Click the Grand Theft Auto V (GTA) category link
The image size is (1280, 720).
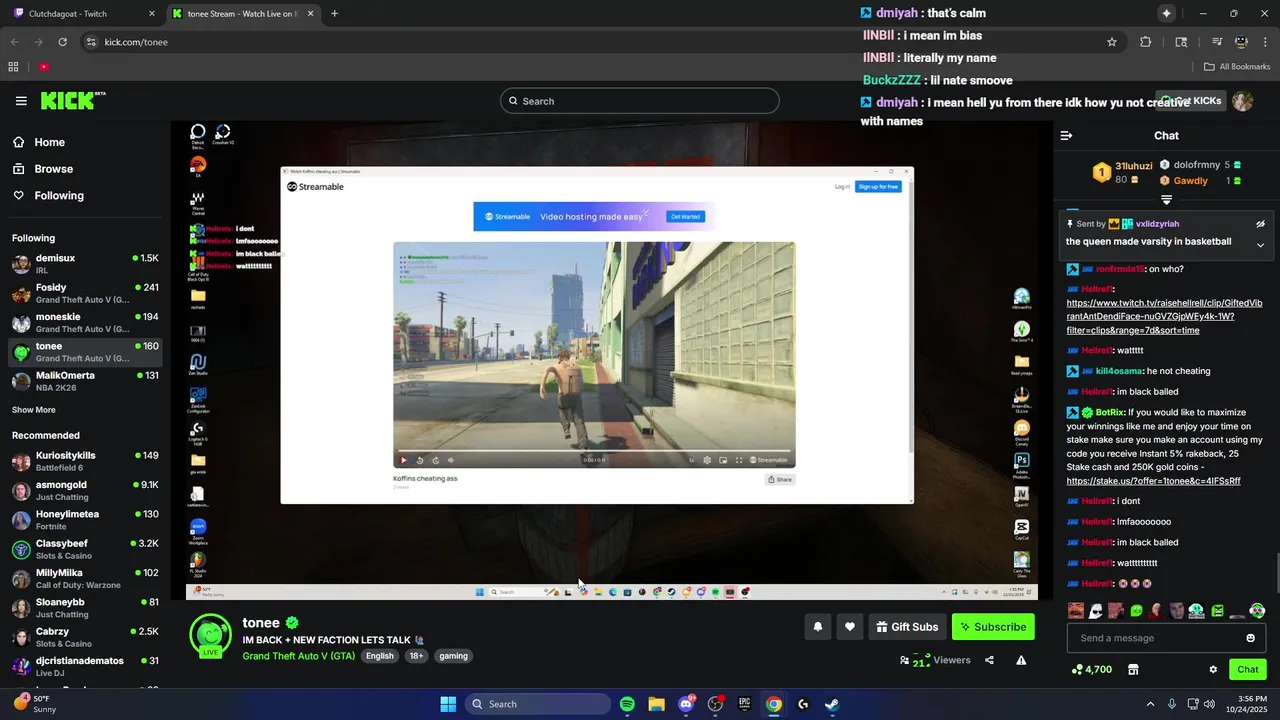pos(298,656)
